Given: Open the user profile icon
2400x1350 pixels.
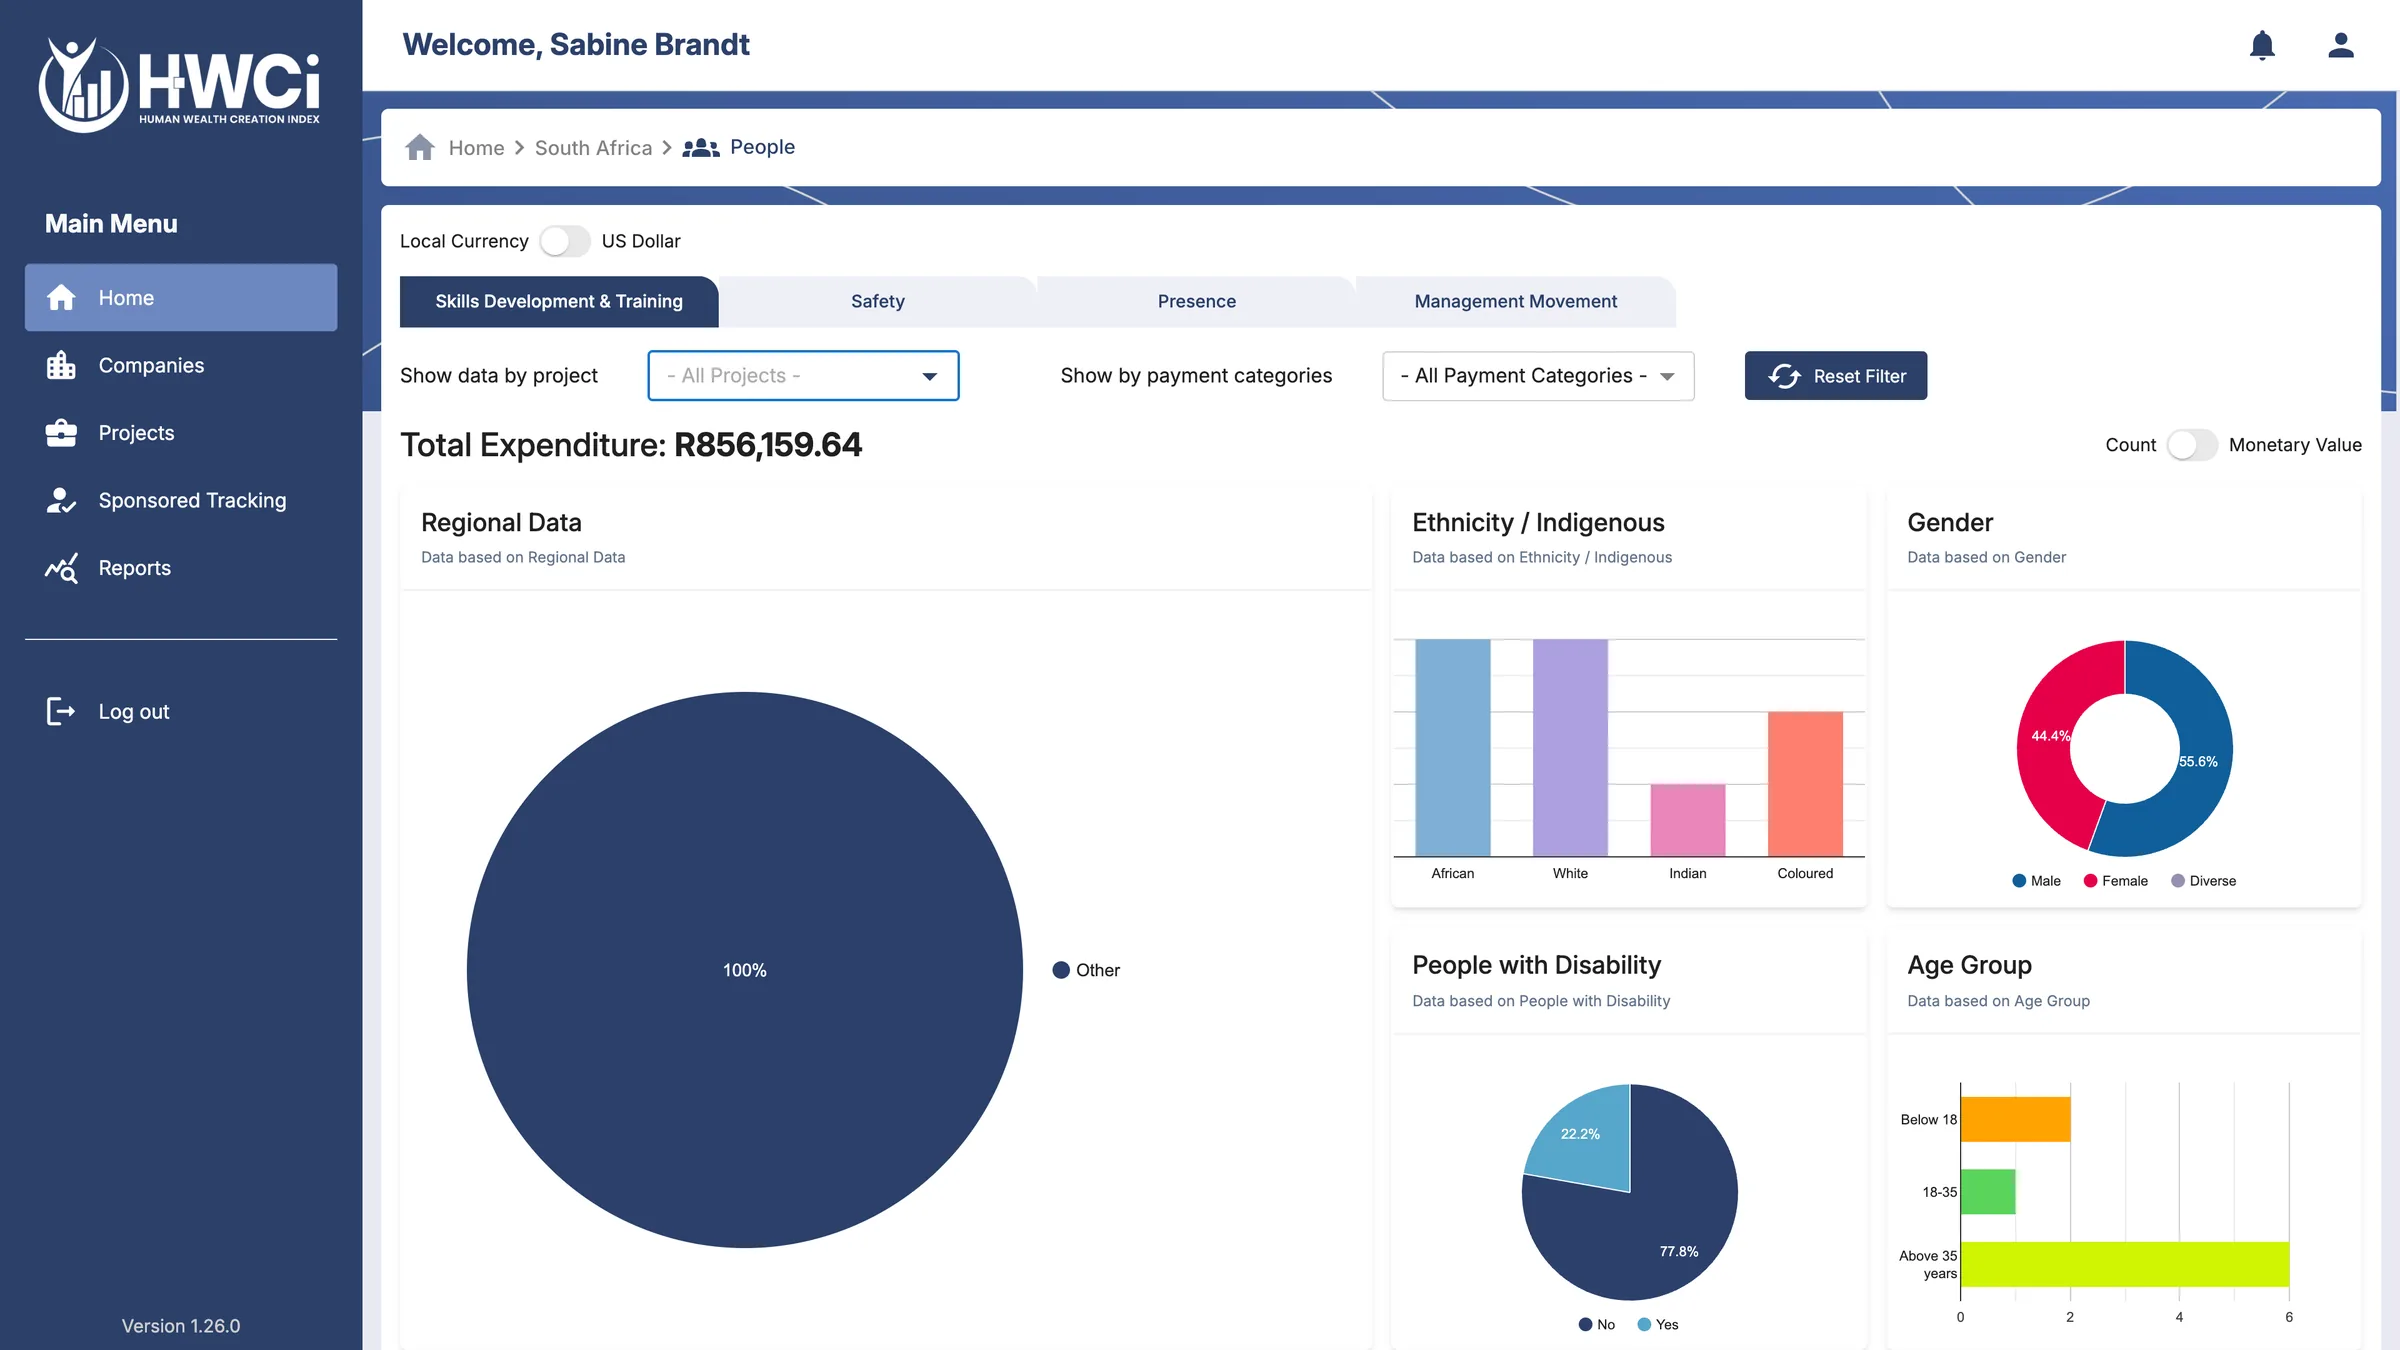Looking at the screenshot, I should point(2341,45).
